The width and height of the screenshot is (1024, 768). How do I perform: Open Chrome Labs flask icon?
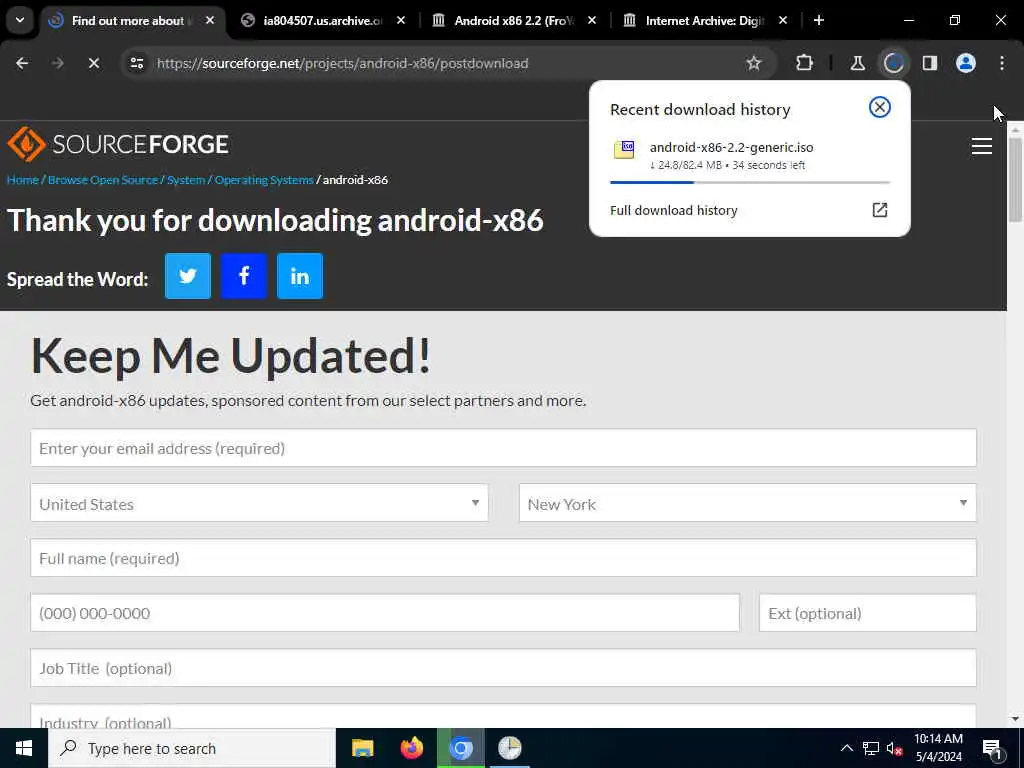pyautogui.click(x=857, y=63)
